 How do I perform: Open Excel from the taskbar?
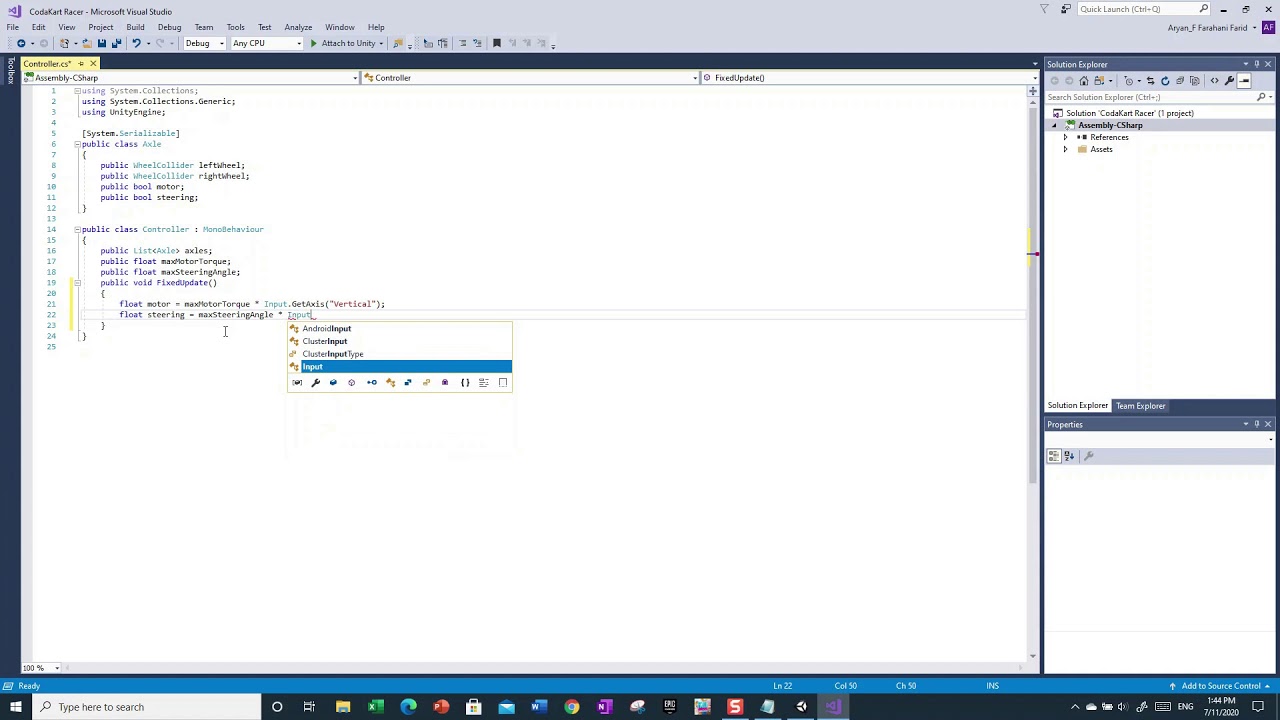pos(375,707)
